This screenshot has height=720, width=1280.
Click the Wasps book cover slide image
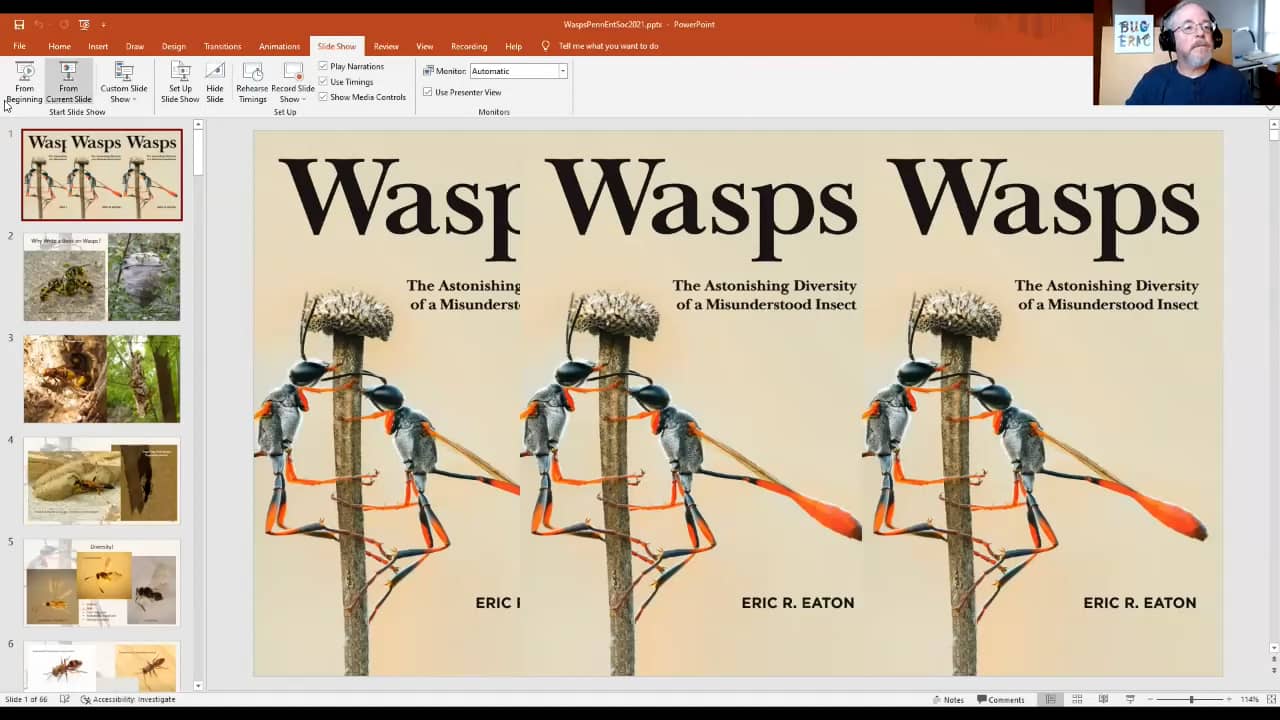point(738,403)
